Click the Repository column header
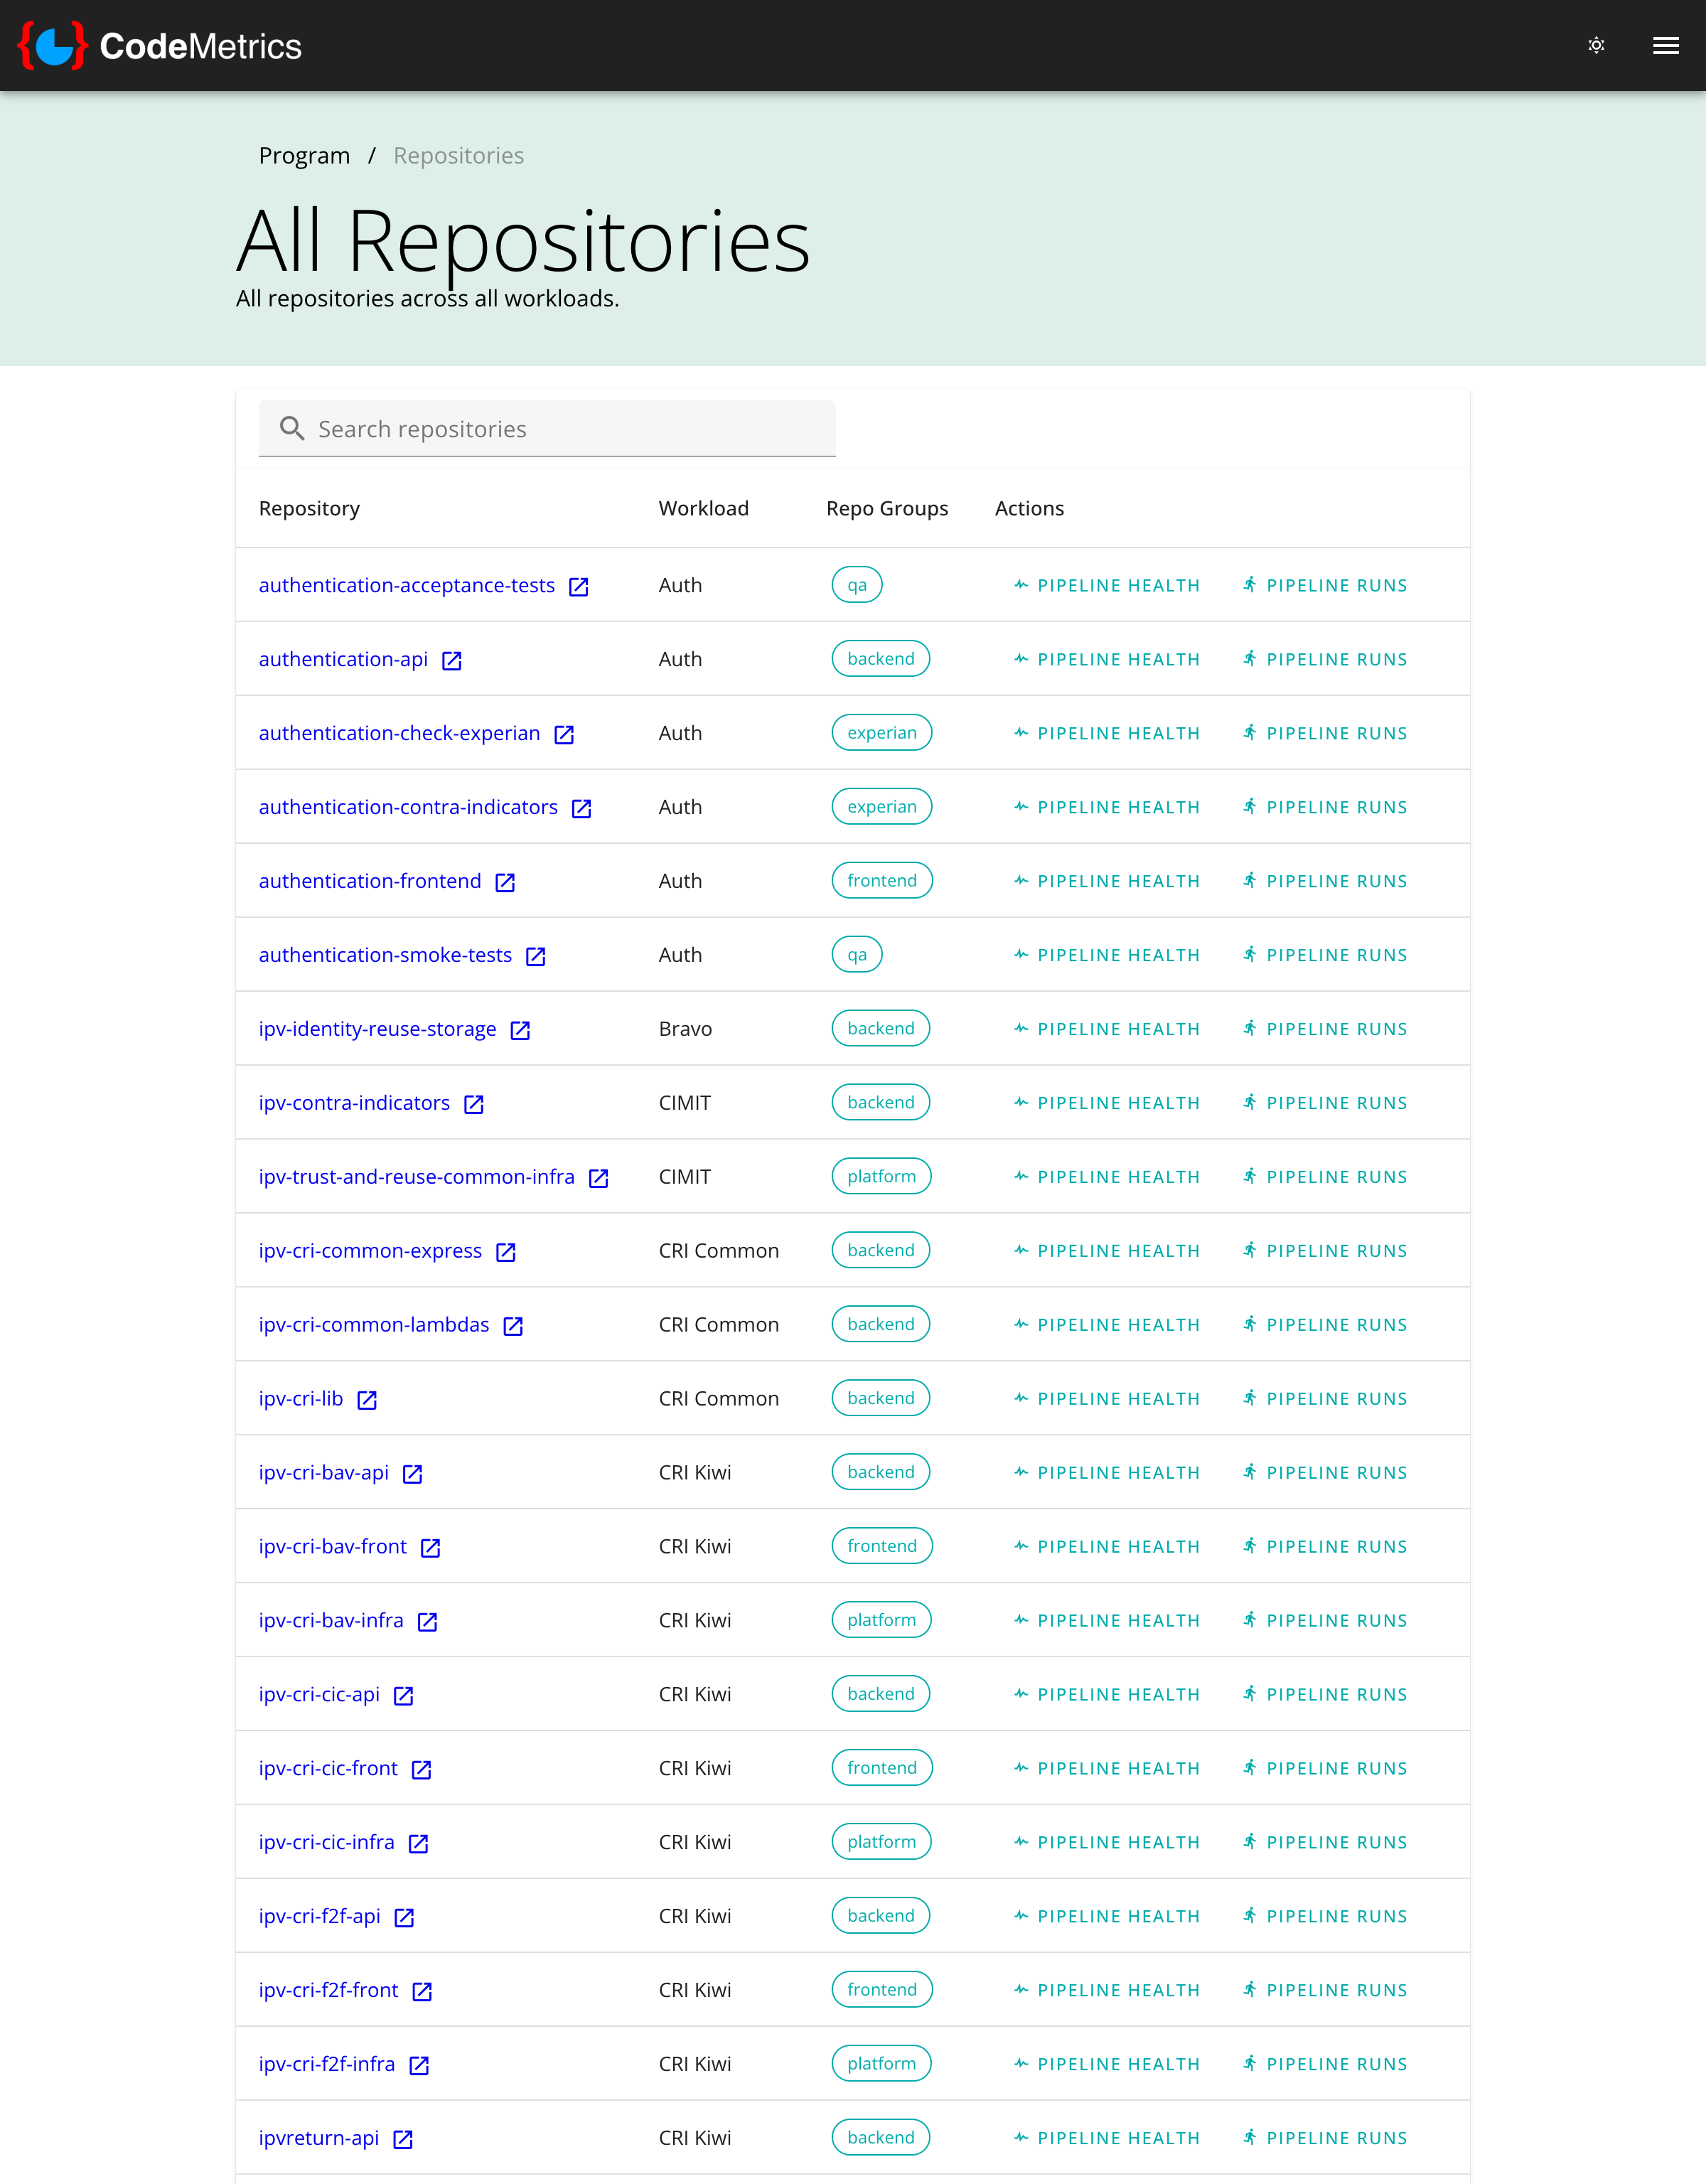This screenshot has width=1706, height=2184. [x=309, y=508]
